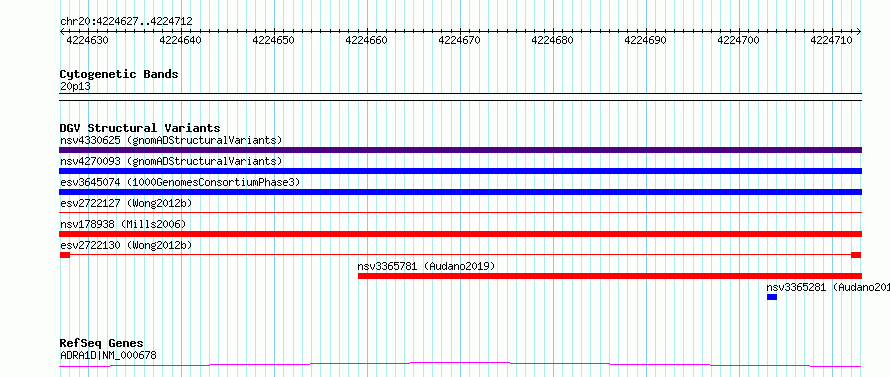Viewport: 890px width, 377px height.
Task: Click the Cytogenetic Bands track heading
Action: (119, 74)
